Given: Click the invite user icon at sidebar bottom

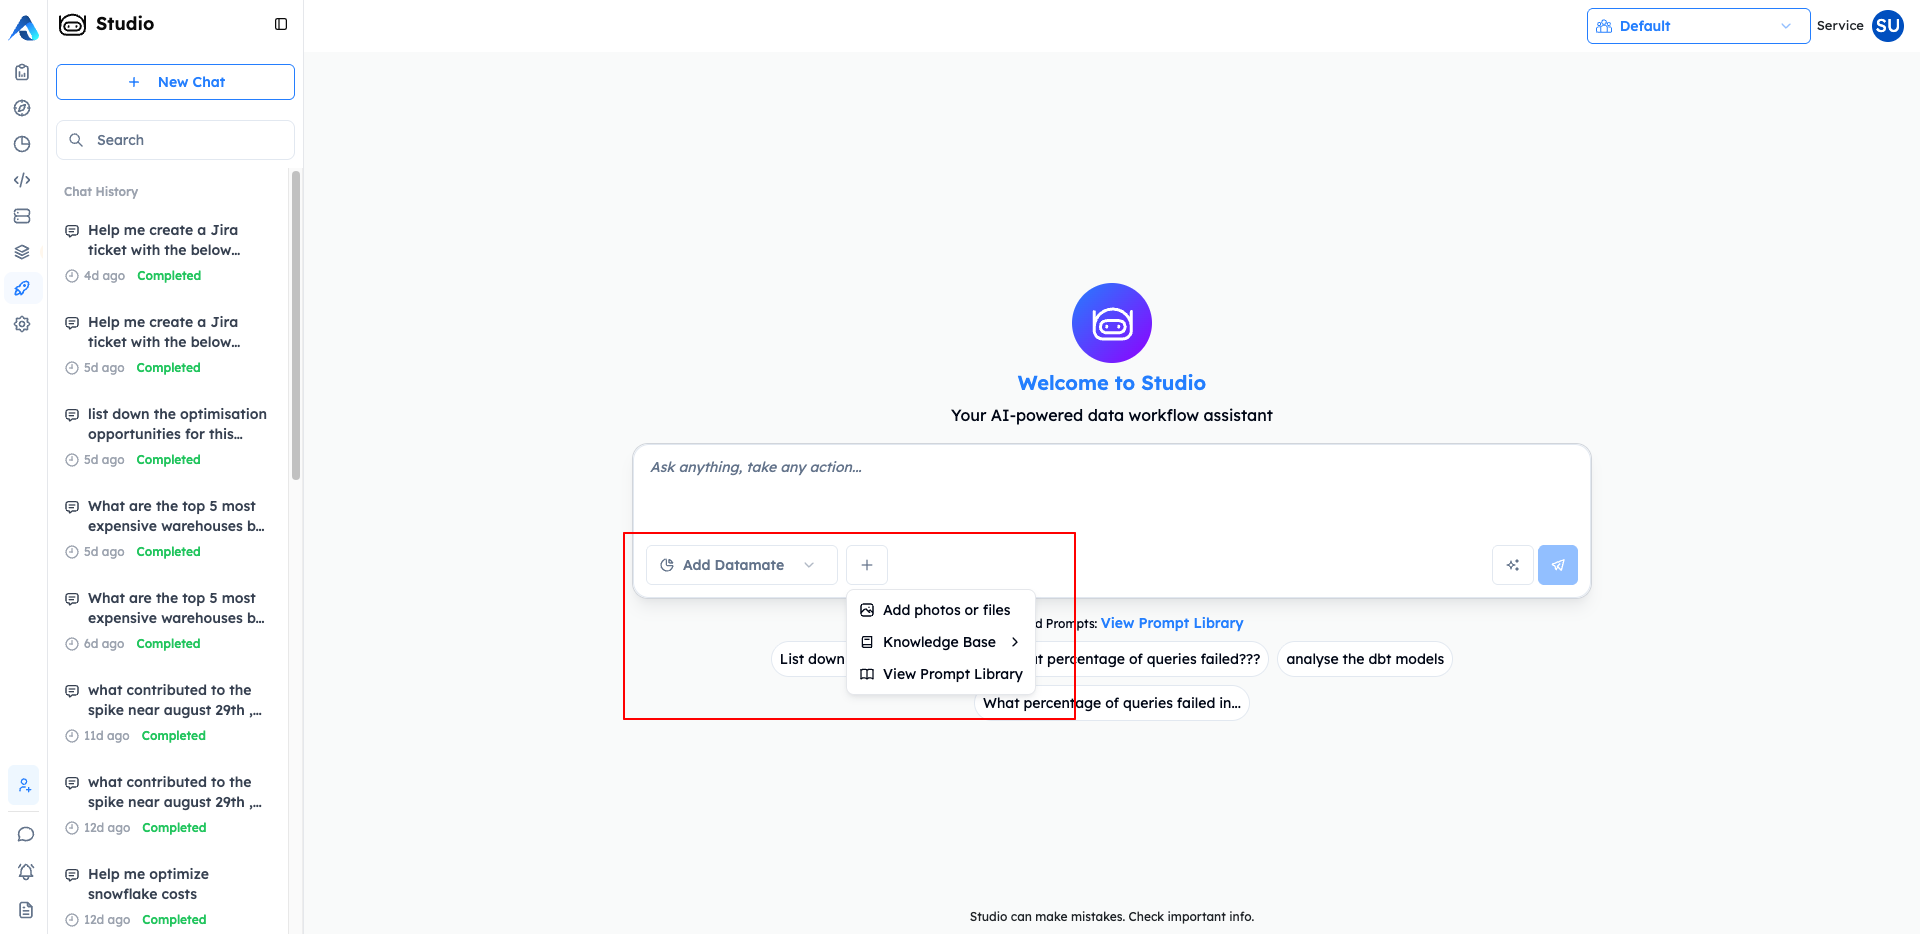Looking at the screenshot, I should 24,785.
